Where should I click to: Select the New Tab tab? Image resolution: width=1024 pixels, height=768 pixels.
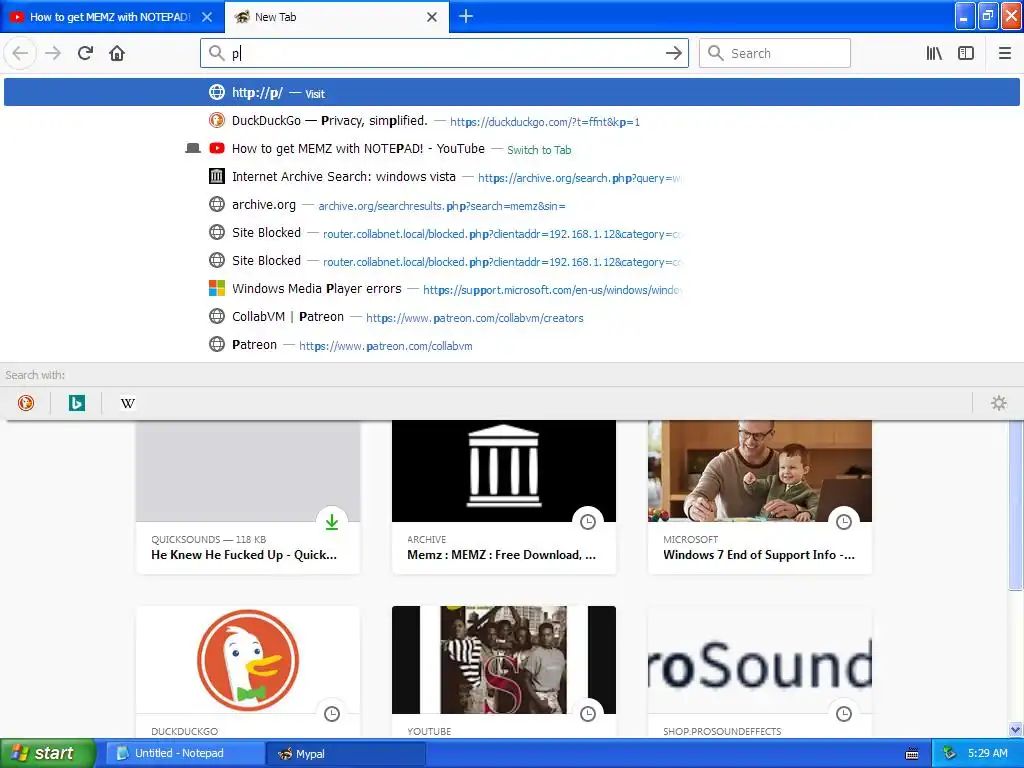[x=337, y=17]
